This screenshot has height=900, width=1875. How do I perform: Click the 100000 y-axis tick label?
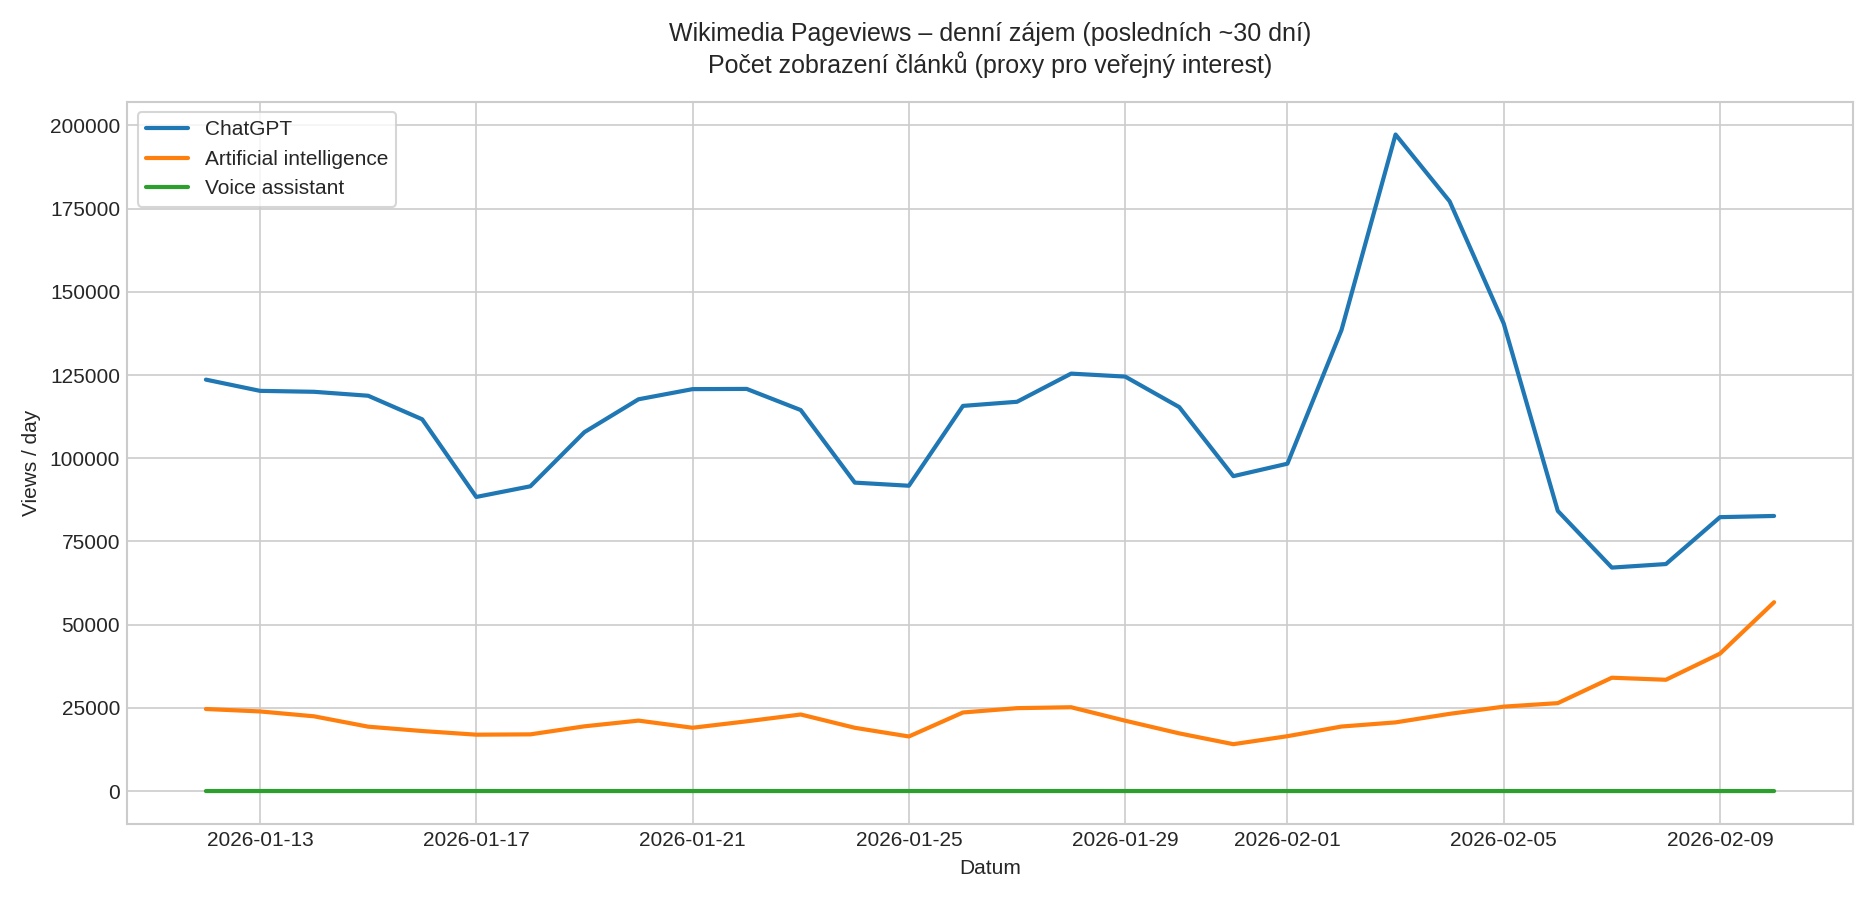(x=87, y=459)
